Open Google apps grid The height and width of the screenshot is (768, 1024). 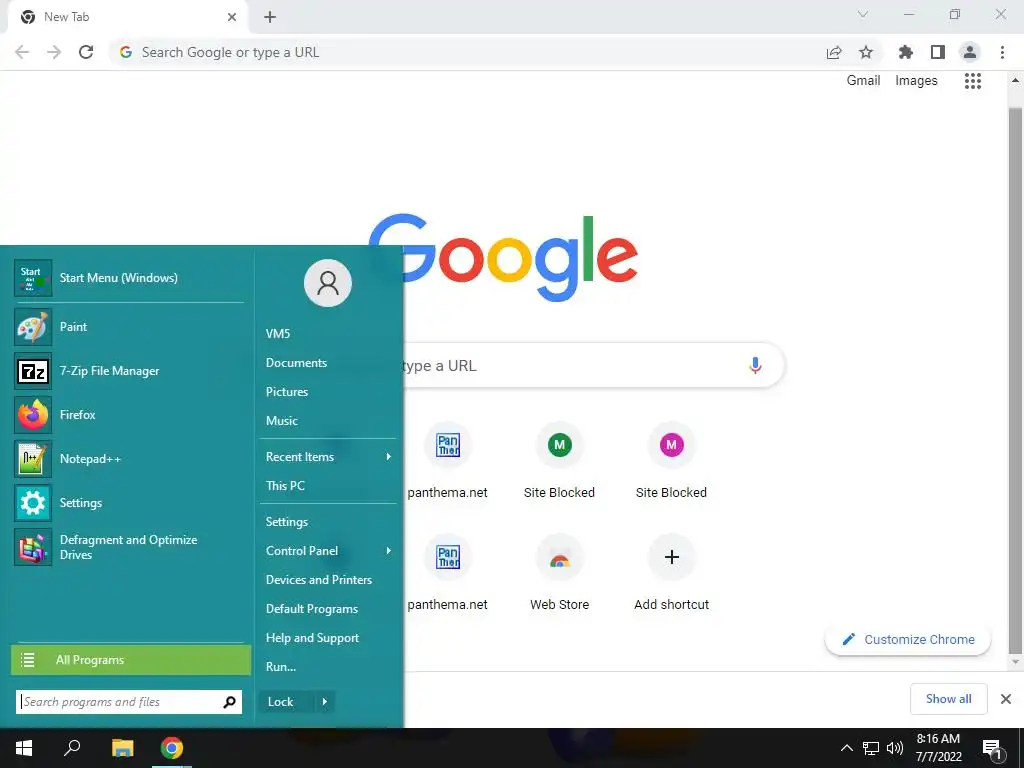click(973, 81)
